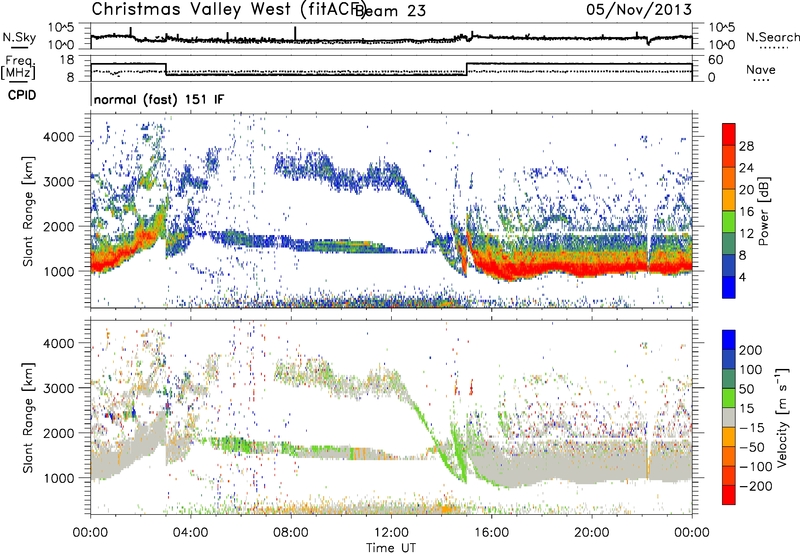Screen dimensions: 800x554
Task: Click the '2000' tick on the power panel
Action: click(x=58, y=226)
